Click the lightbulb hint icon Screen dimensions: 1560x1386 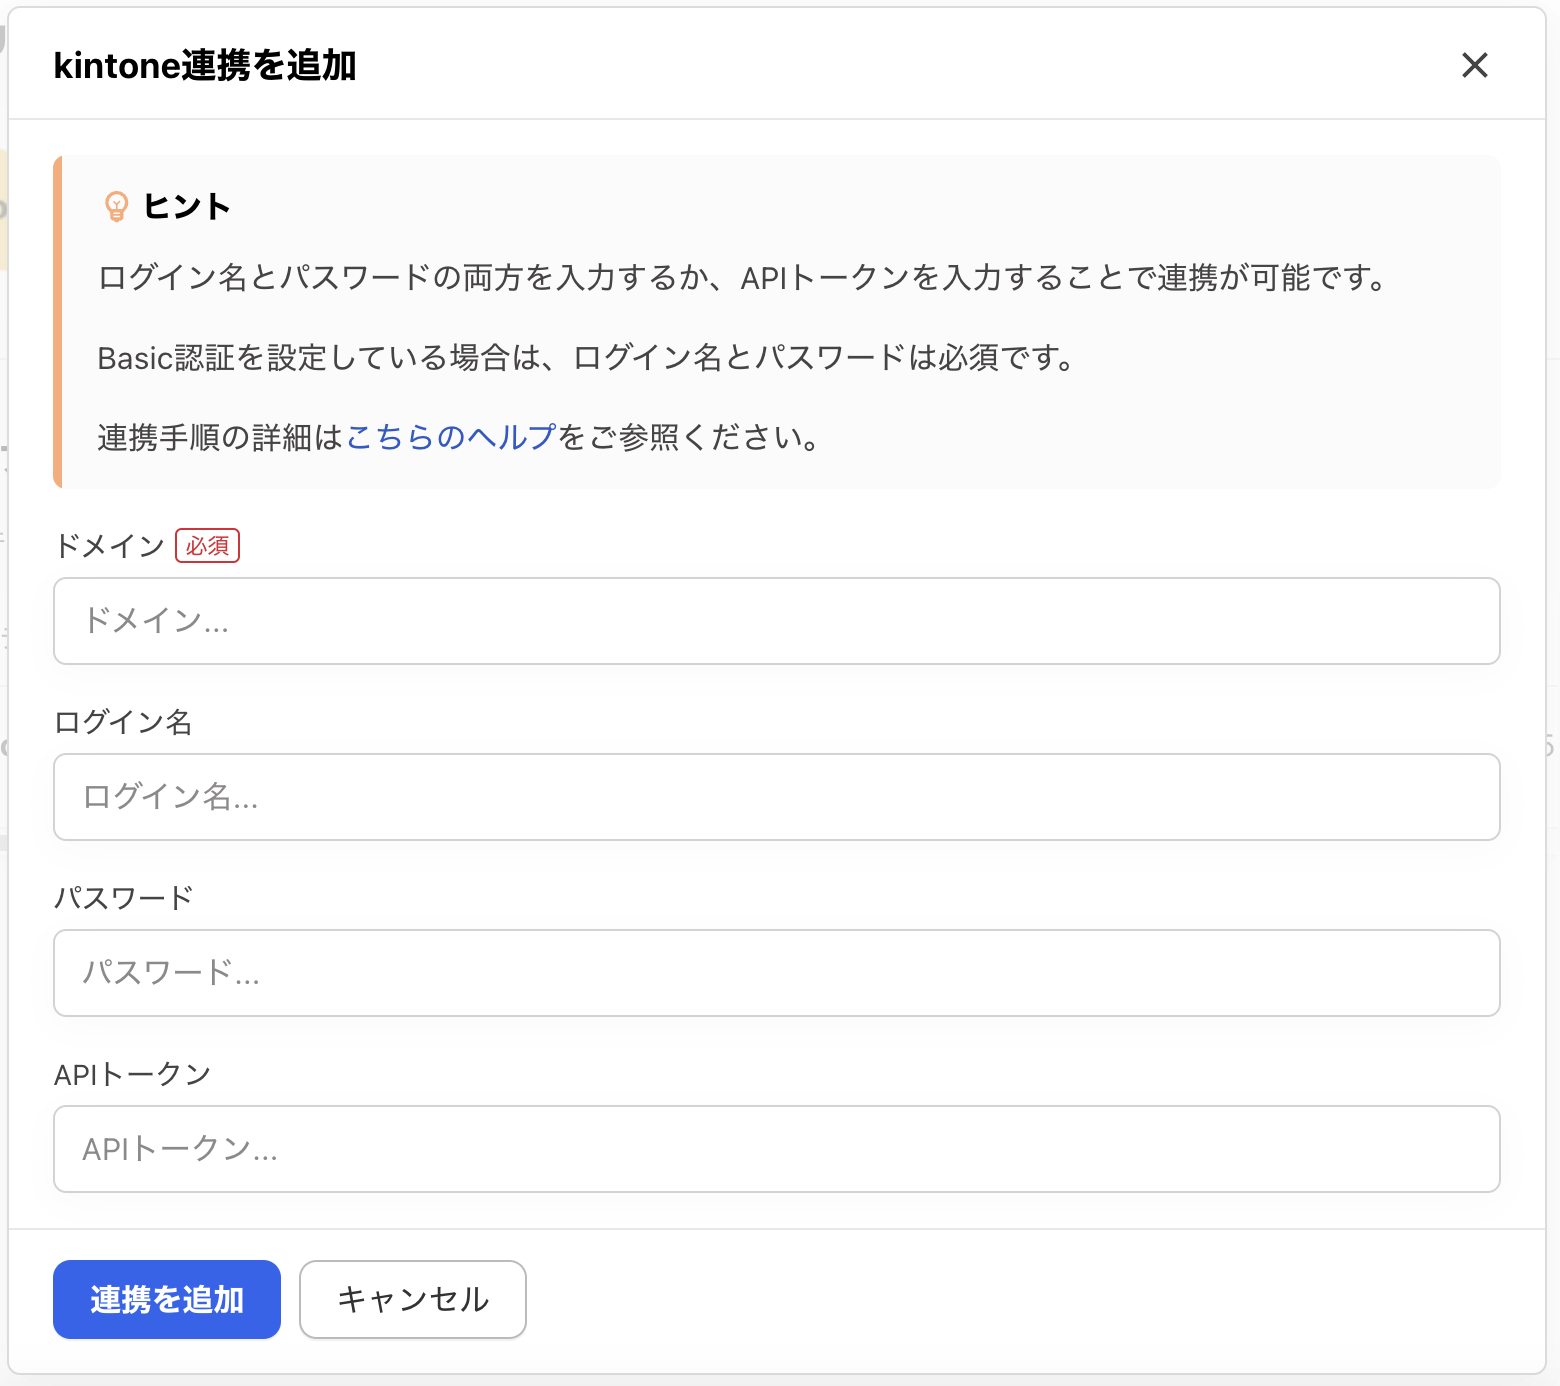[117, 206]
